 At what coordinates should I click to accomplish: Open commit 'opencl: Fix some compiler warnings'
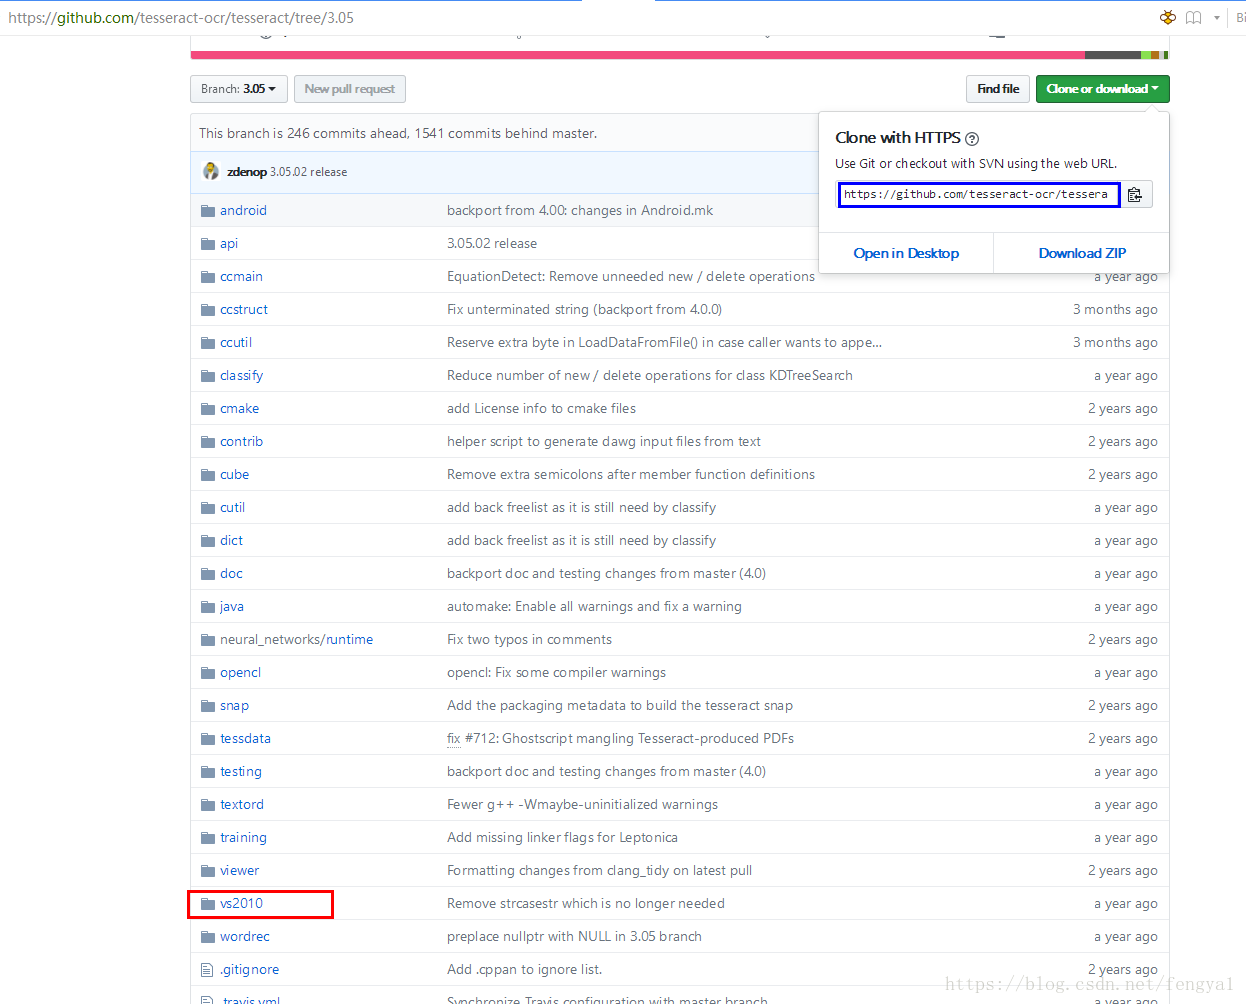click(x=556, y=673)
